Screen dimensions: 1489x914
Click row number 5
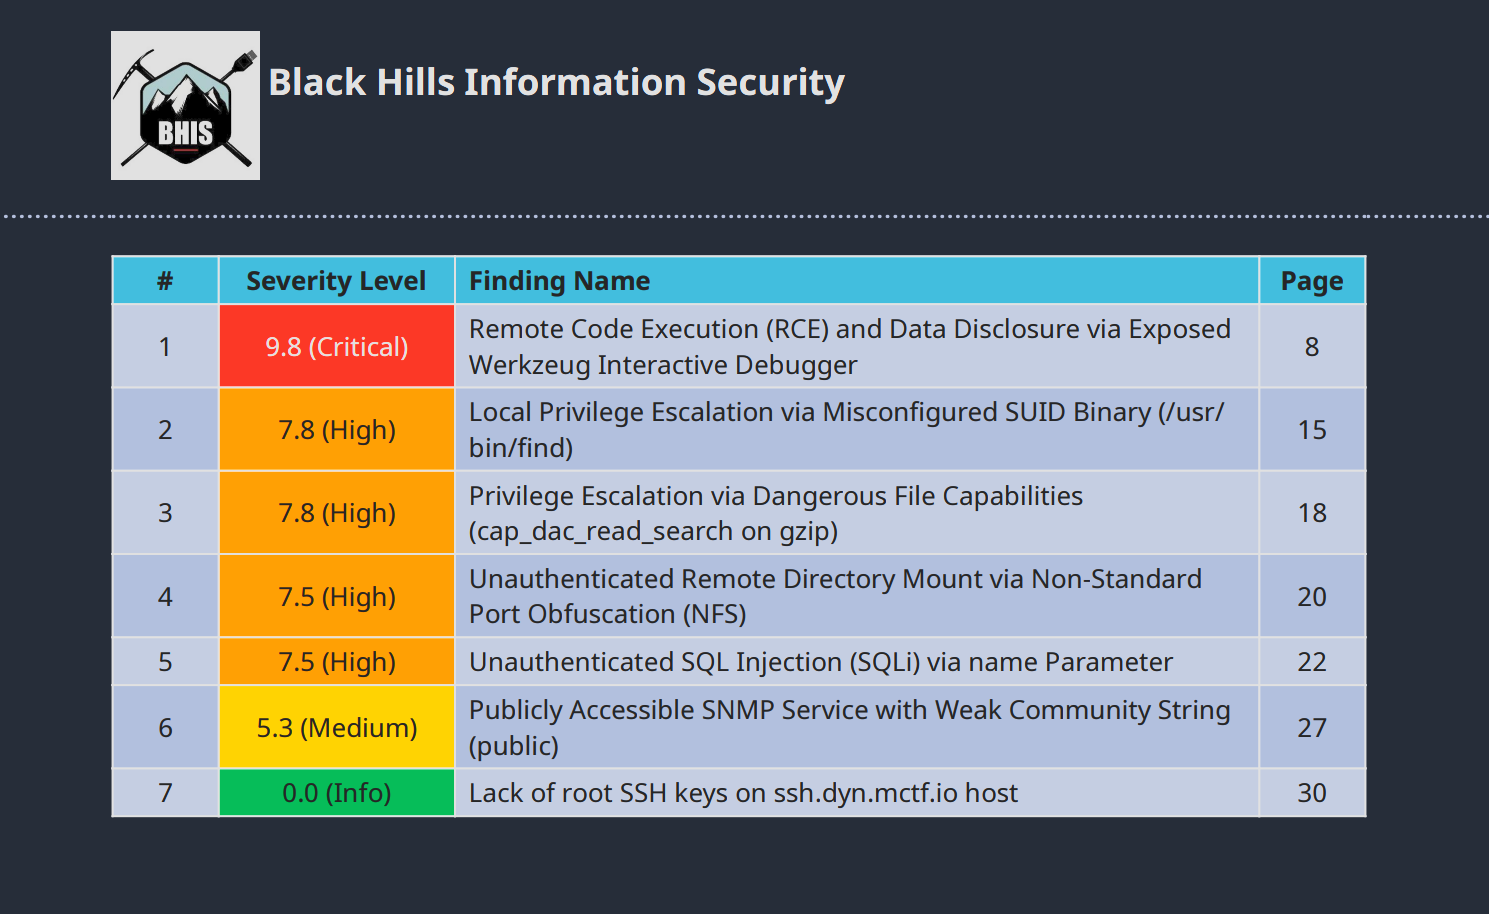[x=165, y=662]
